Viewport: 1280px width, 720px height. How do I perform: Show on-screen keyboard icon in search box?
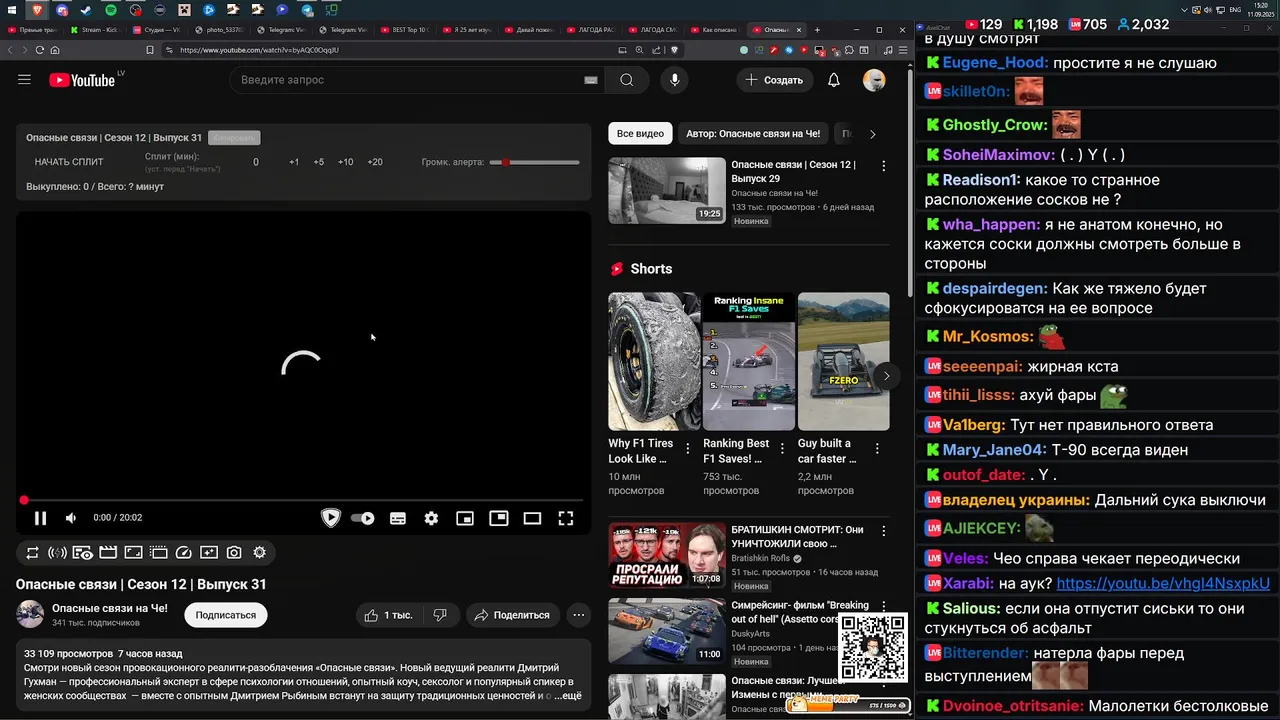(x=590, y=80)
